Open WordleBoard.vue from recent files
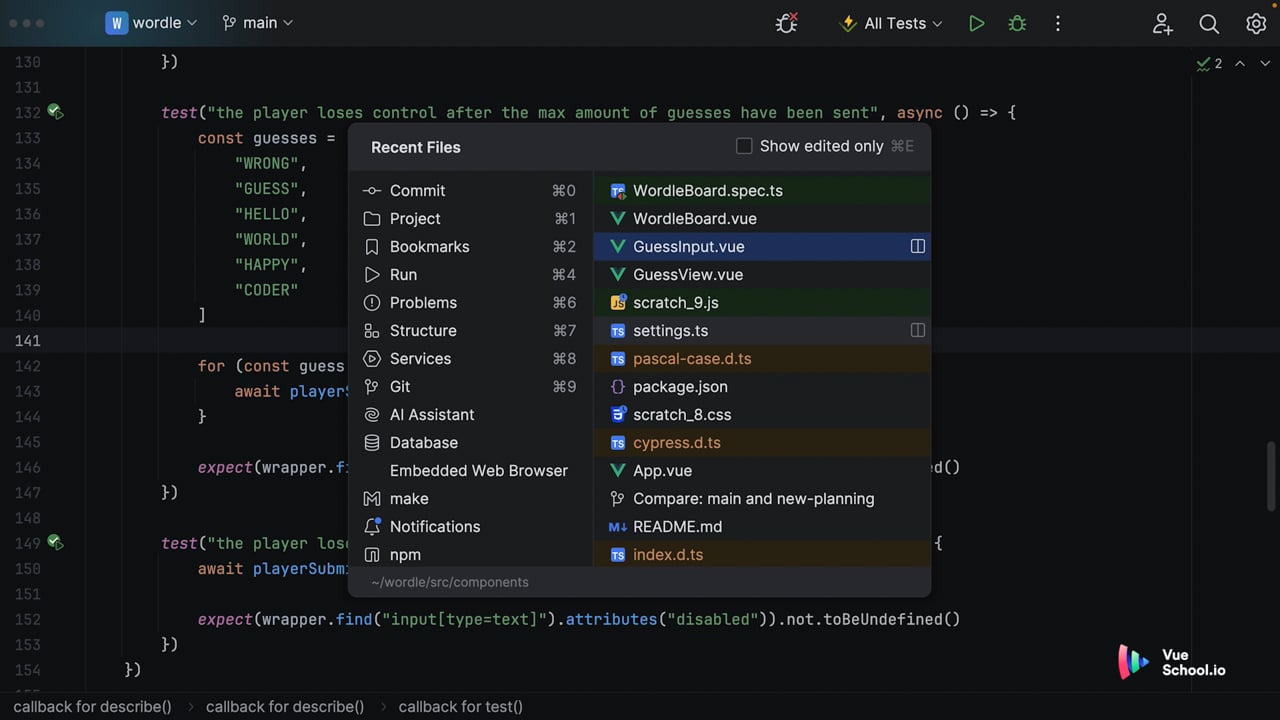Viewport: 1280px width, 720px height. [762, 218]
